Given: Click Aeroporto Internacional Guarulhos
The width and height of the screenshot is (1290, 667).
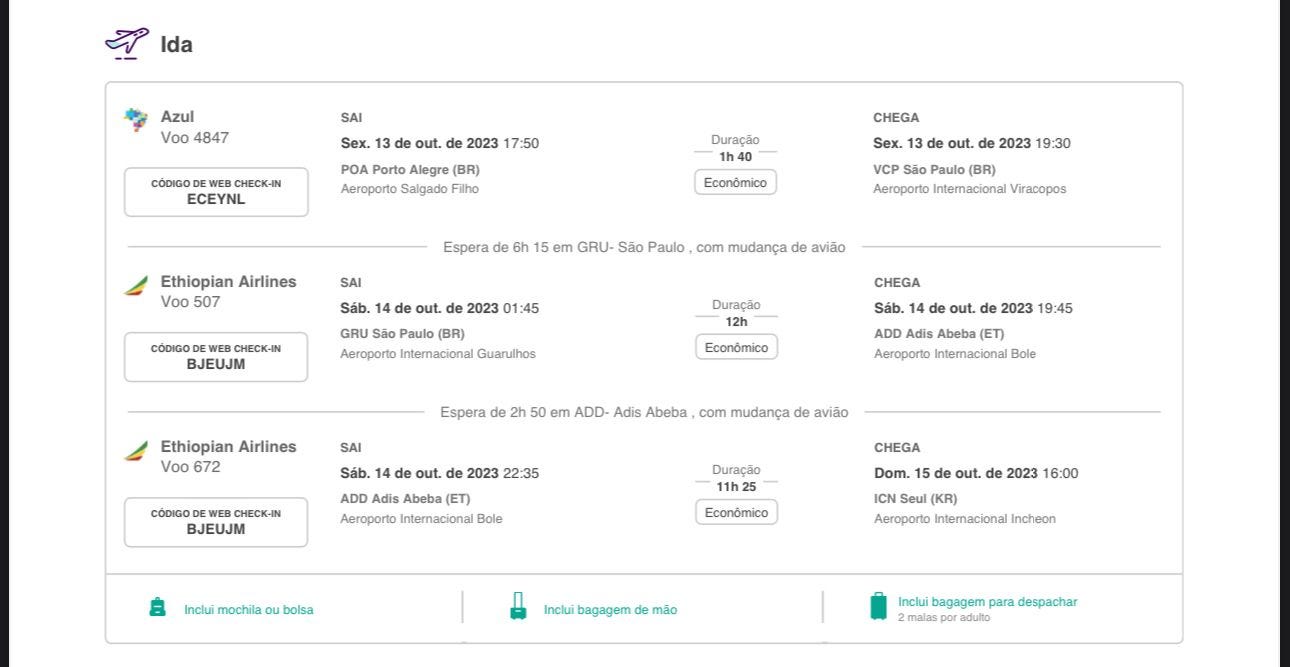Looking at the screenshot, I should pos(438,354).
